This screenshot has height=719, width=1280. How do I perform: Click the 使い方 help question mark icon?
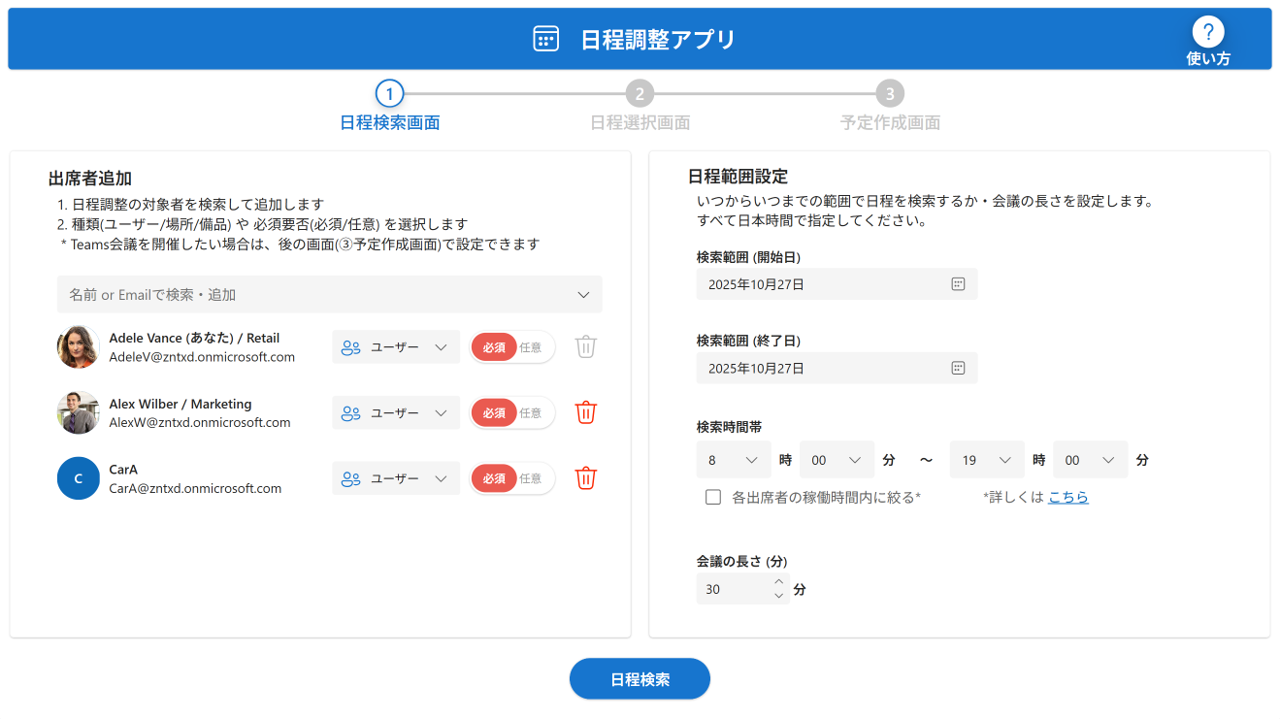click(x=1208, y=32)
